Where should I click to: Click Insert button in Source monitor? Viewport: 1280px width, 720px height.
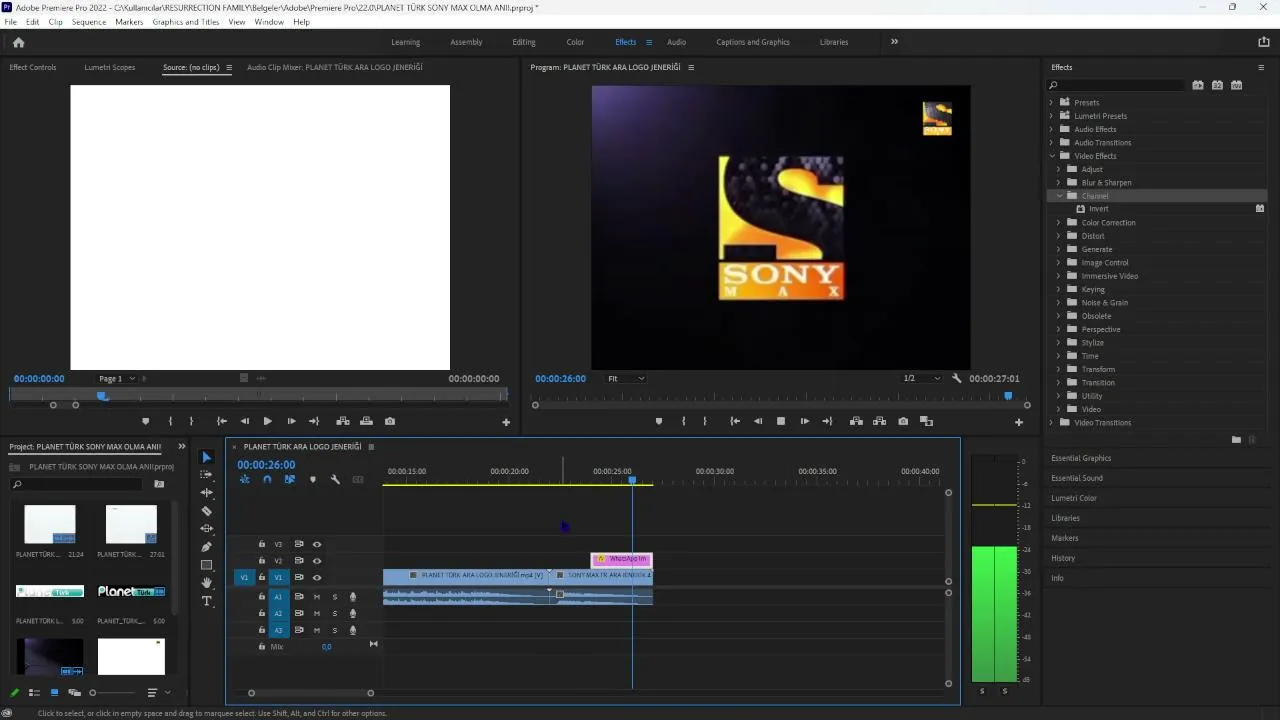[343, 421]
